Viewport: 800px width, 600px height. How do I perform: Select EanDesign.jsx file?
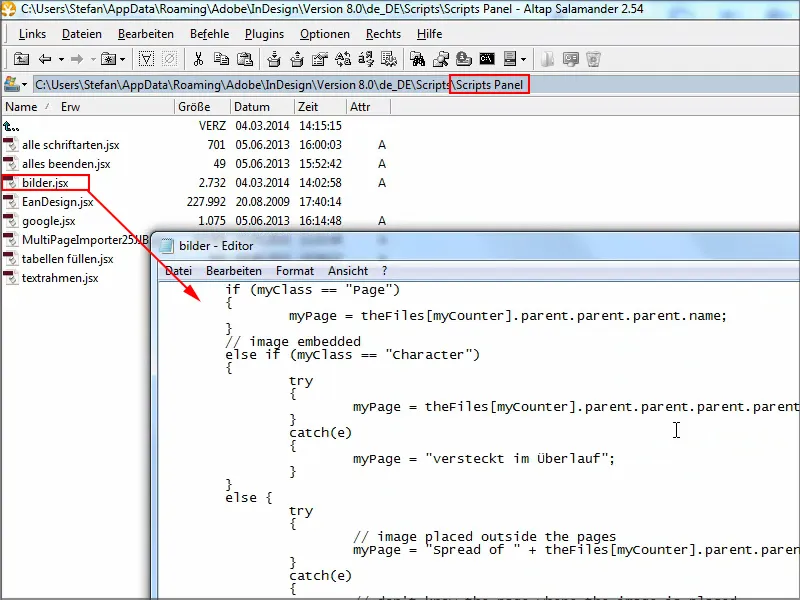[57, 202]
